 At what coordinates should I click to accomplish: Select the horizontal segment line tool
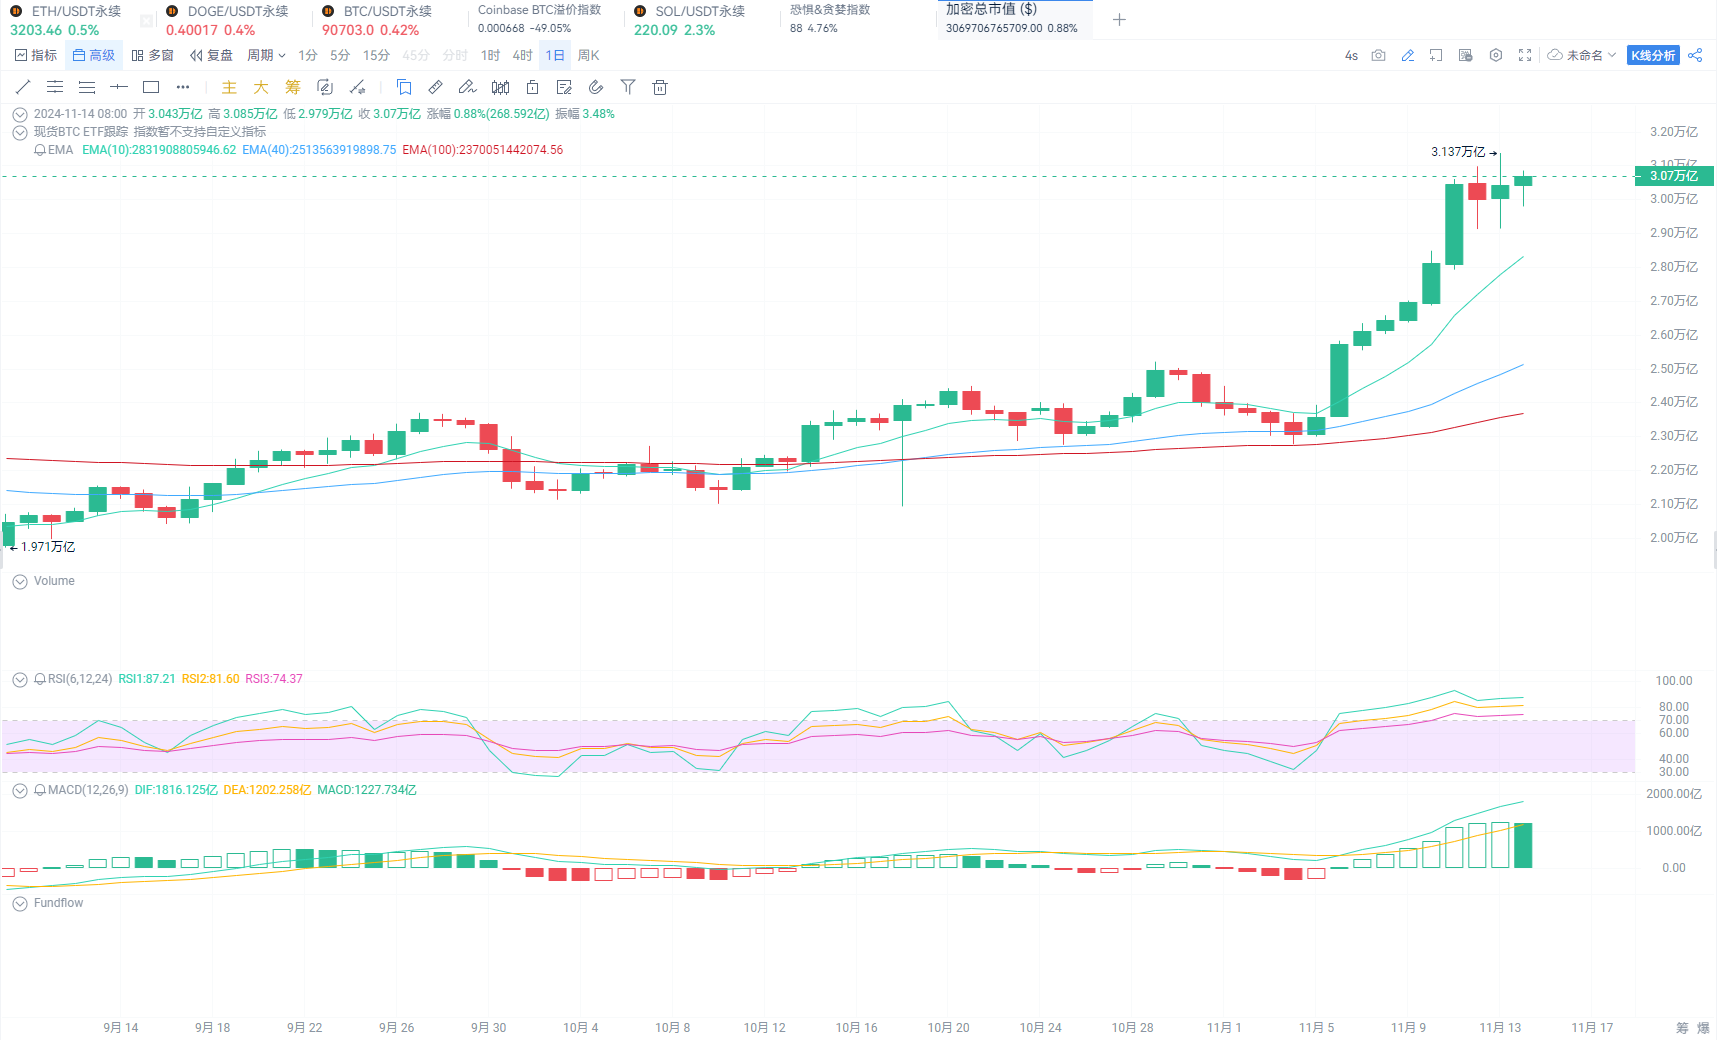point(119,87)
